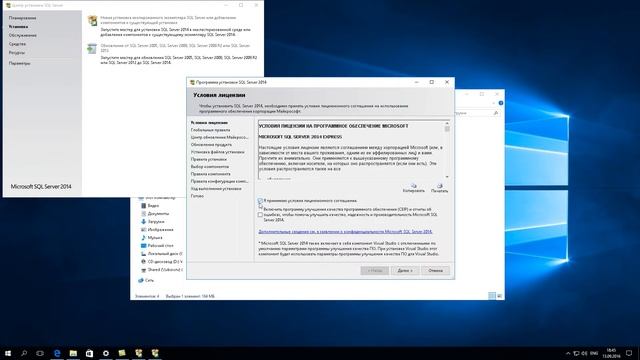Enable the CEIP quality improvement checkbox
Screen dimensions: 640x360
click(x=260, y=215)
